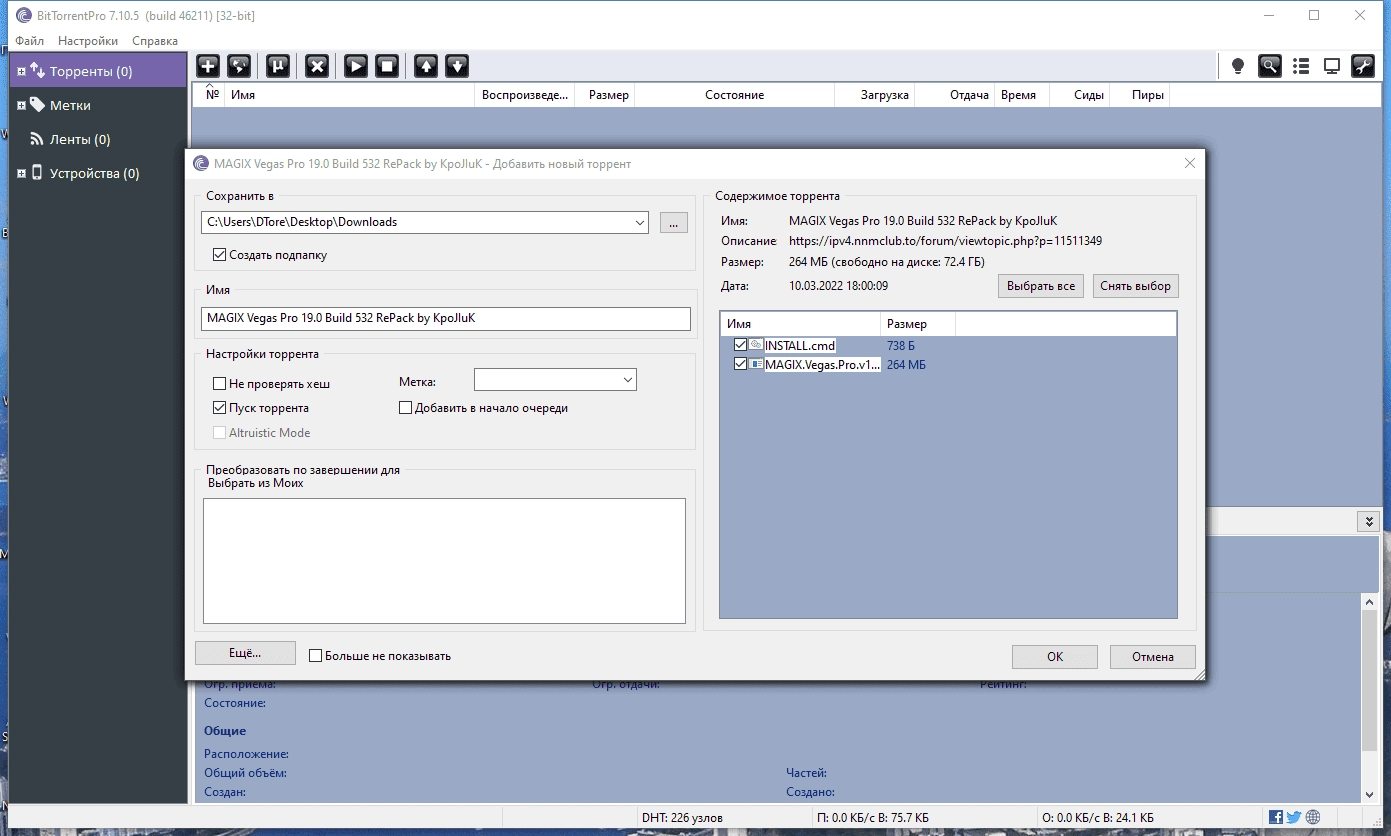Click the details pane vertical scrollbar thumb
Image resolution: width=1391 pixels, height=836 pixels.
click(x=1370, y=680)
